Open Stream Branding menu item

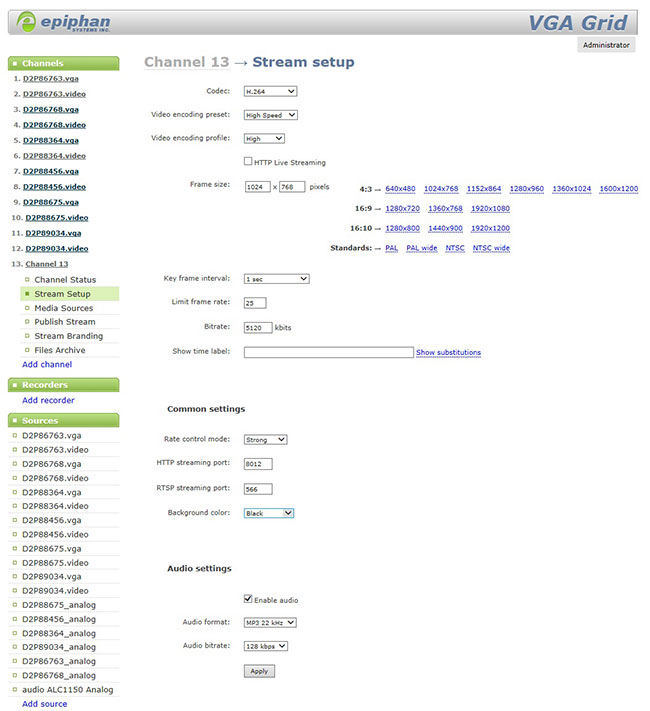click(69, 336)
